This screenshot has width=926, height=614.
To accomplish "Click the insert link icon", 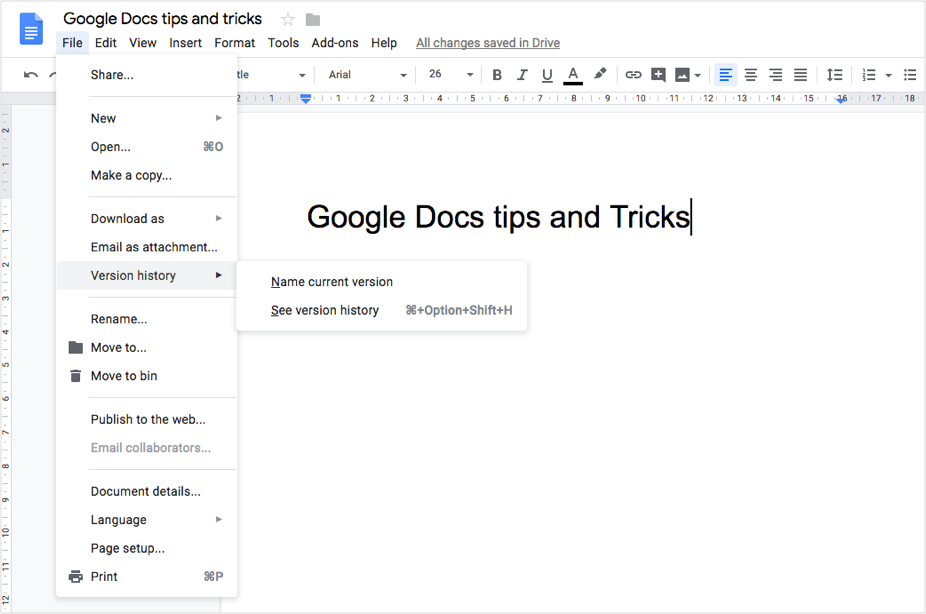I will tap(633, 75).
